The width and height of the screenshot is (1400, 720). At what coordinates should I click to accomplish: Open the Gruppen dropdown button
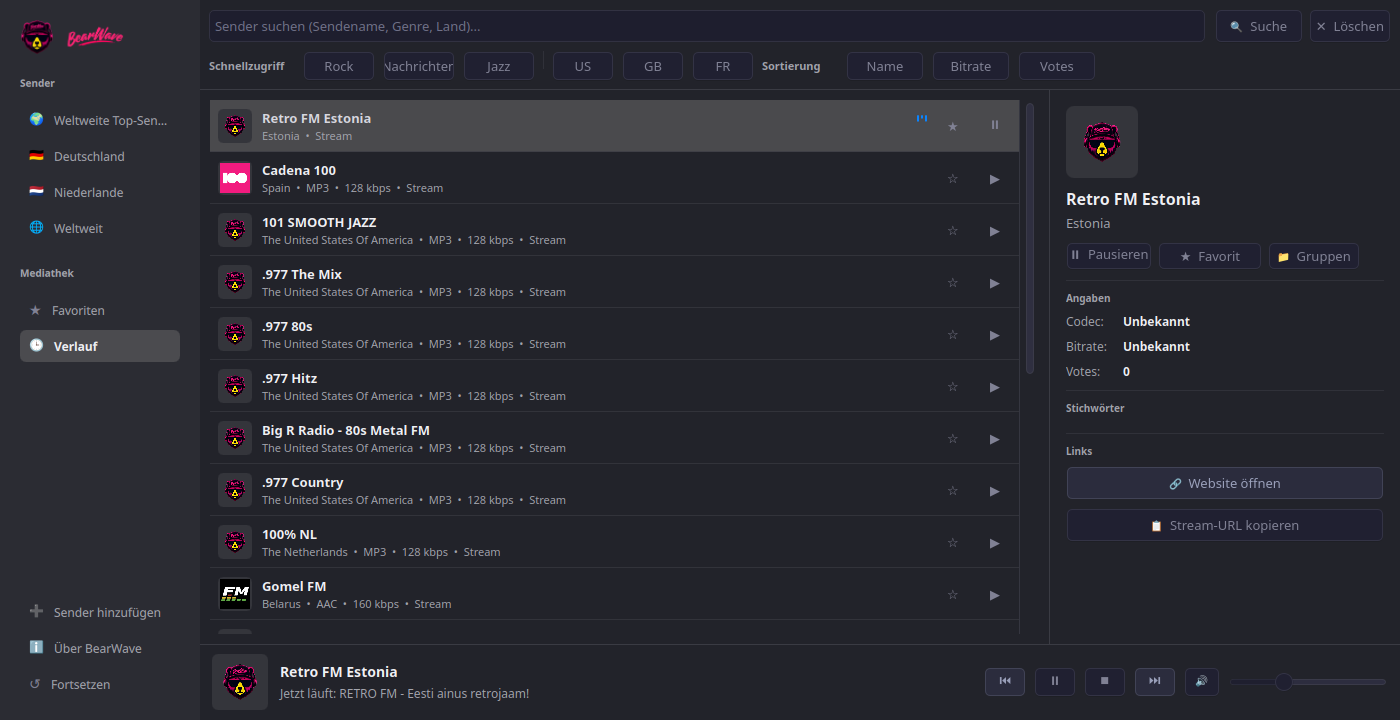tap(1314, 256)
